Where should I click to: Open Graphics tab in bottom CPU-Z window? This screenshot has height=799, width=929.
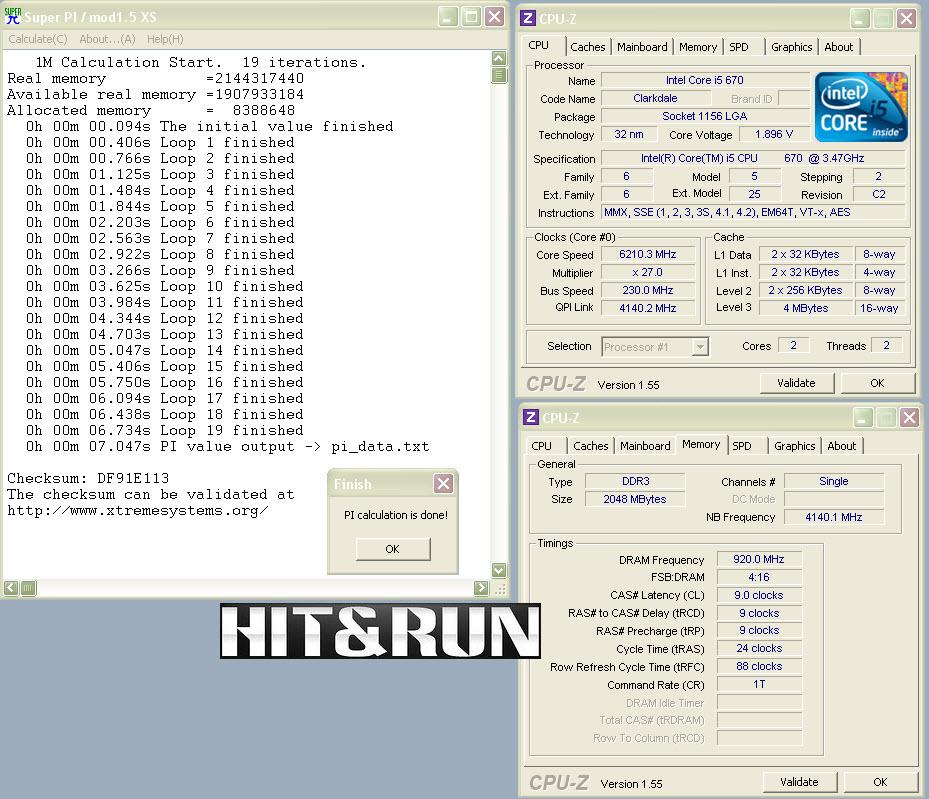tap(794, 446)
